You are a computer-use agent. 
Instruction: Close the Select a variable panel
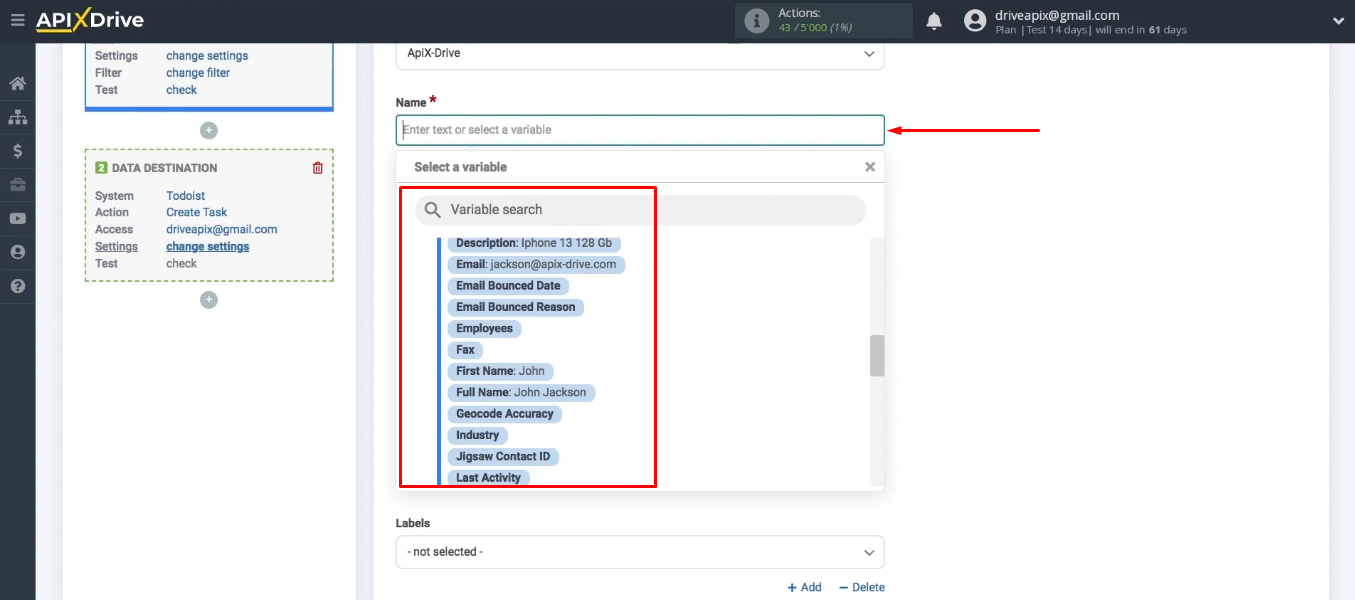[x=869, y=167]
